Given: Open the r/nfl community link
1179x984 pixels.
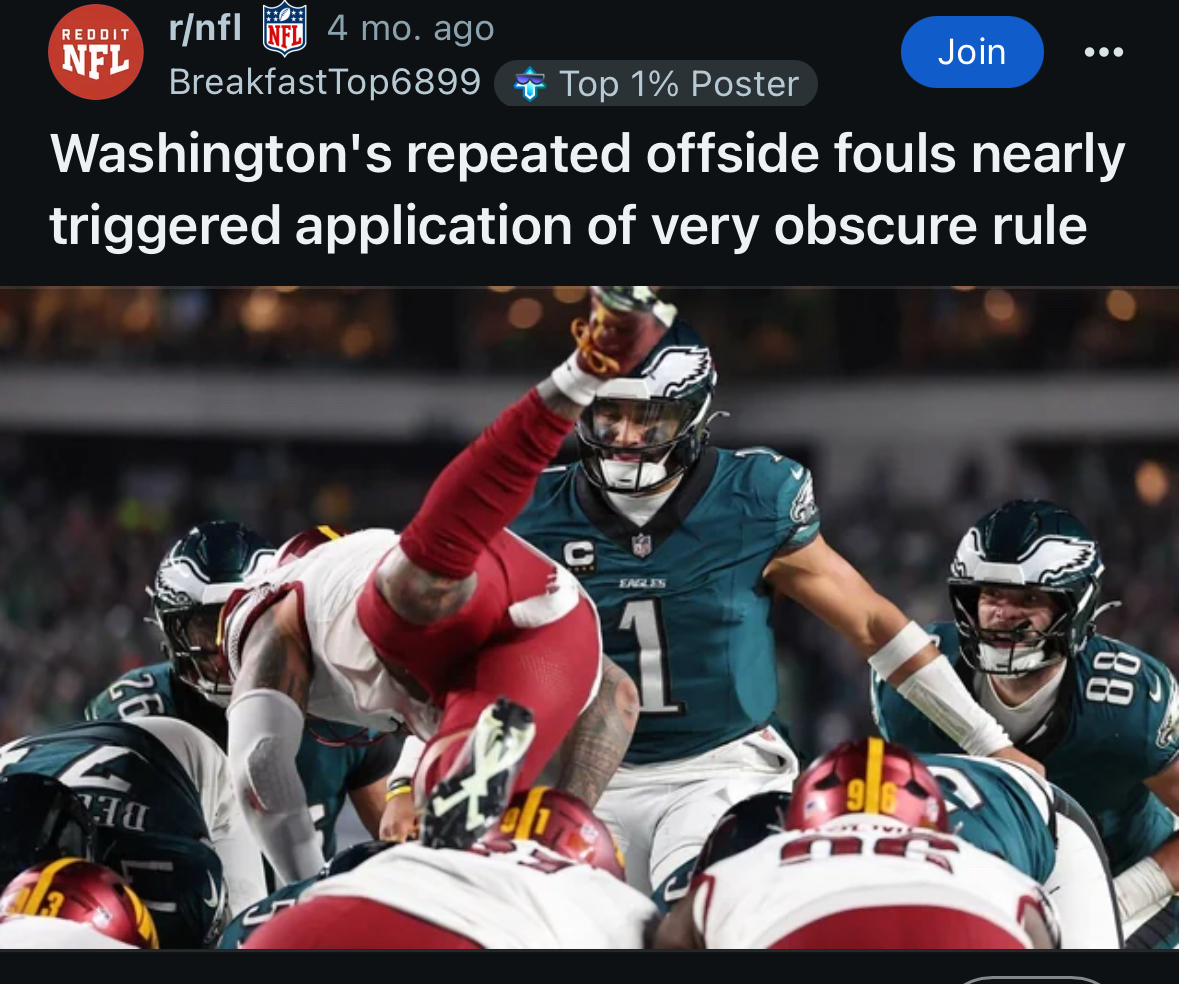Looking at the screenshot, I should click(x=205, y=29).
